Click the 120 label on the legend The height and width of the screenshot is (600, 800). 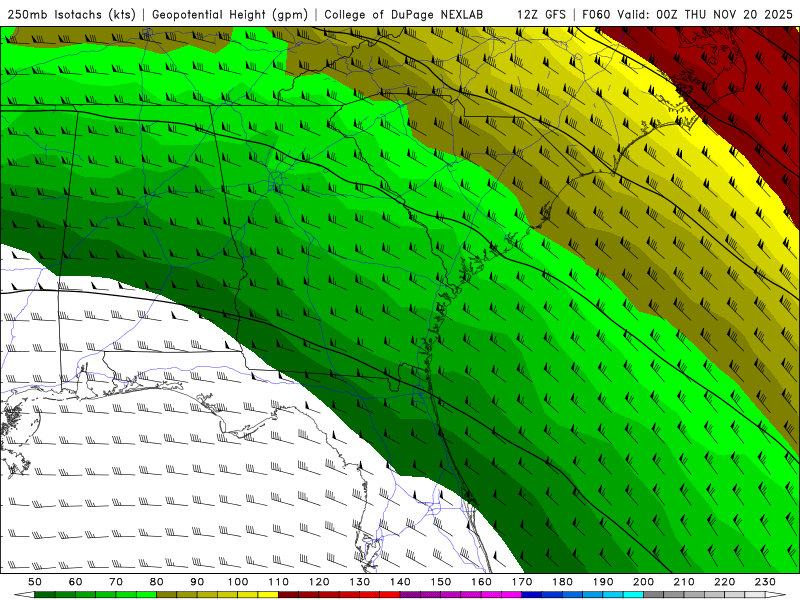tap(319, 582)
